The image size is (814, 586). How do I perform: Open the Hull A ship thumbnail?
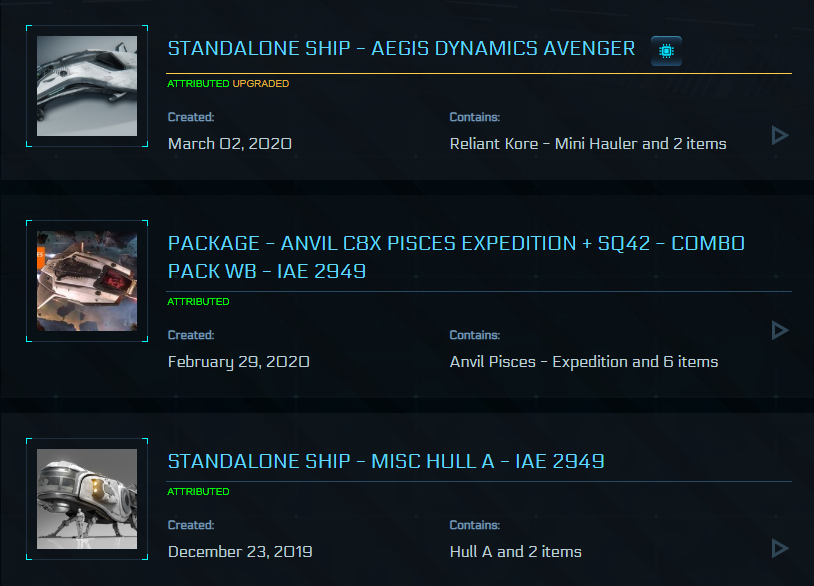pos(87,499)
